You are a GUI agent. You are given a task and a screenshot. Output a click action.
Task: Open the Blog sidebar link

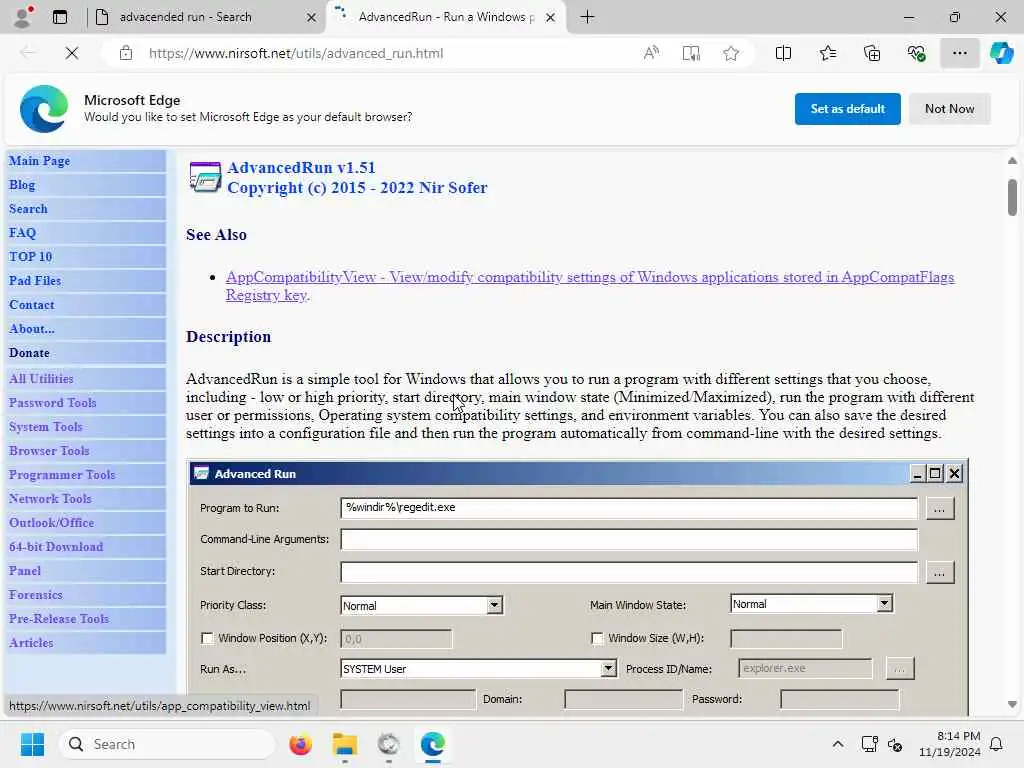click(22, 185)
